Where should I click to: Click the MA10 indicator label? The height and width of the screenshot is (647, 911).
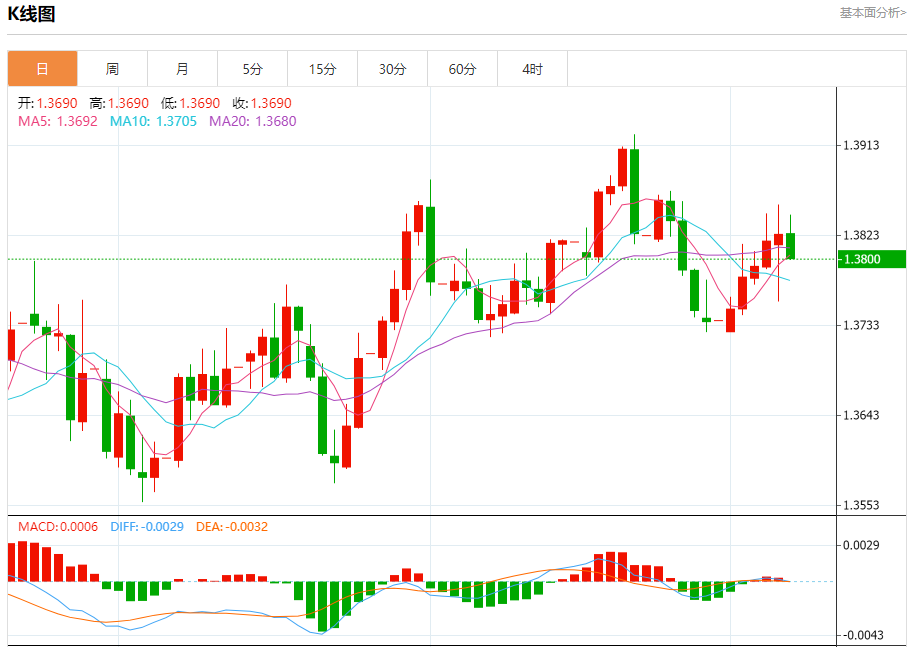coord(153,121)
